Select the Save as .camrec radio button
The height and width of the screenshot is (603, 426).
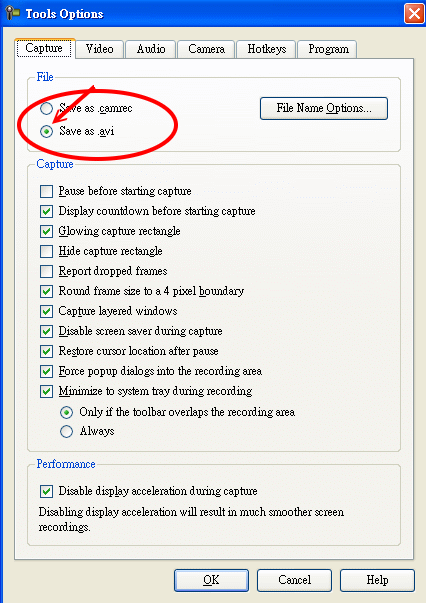click(47, 109)
